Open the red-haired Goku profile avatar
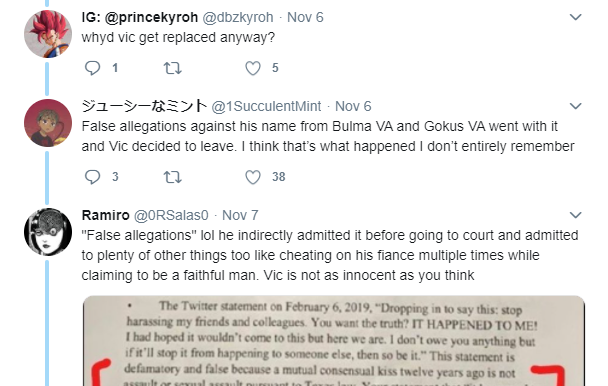 (x=48, y=34)
